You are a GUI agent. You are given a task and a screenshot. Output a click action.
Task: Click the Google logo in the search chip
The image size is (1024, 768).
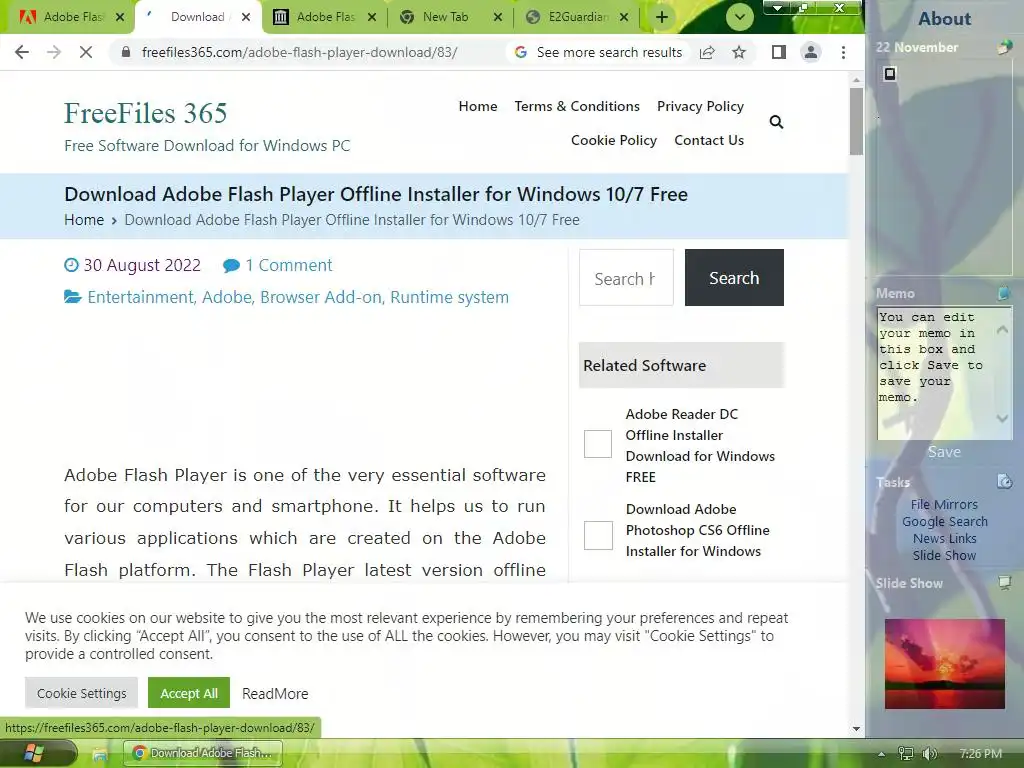pyautogui.click(x=520, y=52)
